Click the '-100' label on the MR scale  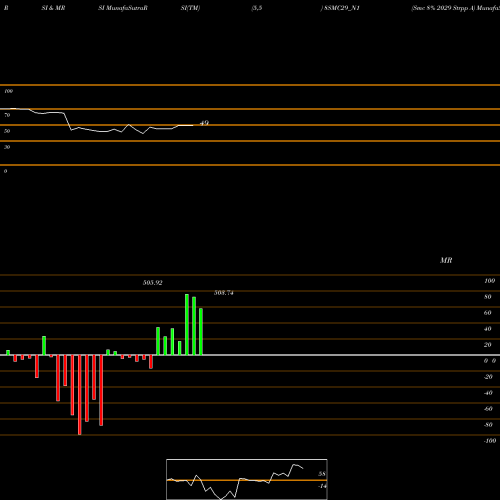[x=490, y=441]
